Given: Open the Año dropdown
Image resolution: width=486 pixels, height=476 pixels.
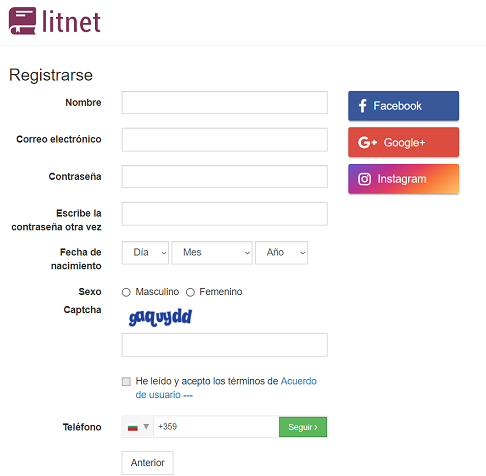Looking at the screenshot, I should 281,253.
